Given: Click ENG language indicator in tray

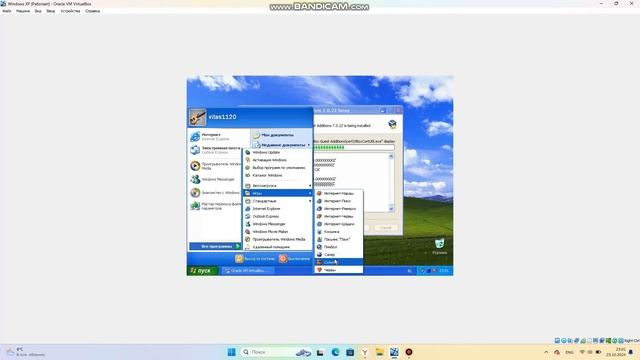Looking at the screenshot, I should click(x=569, y=352).
